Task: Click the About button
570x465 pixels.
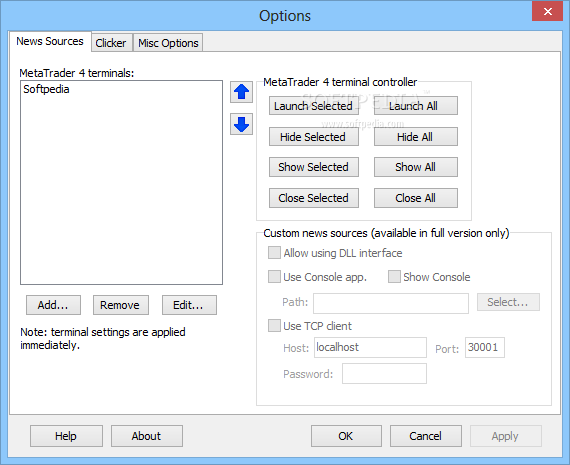Action: 146,436
